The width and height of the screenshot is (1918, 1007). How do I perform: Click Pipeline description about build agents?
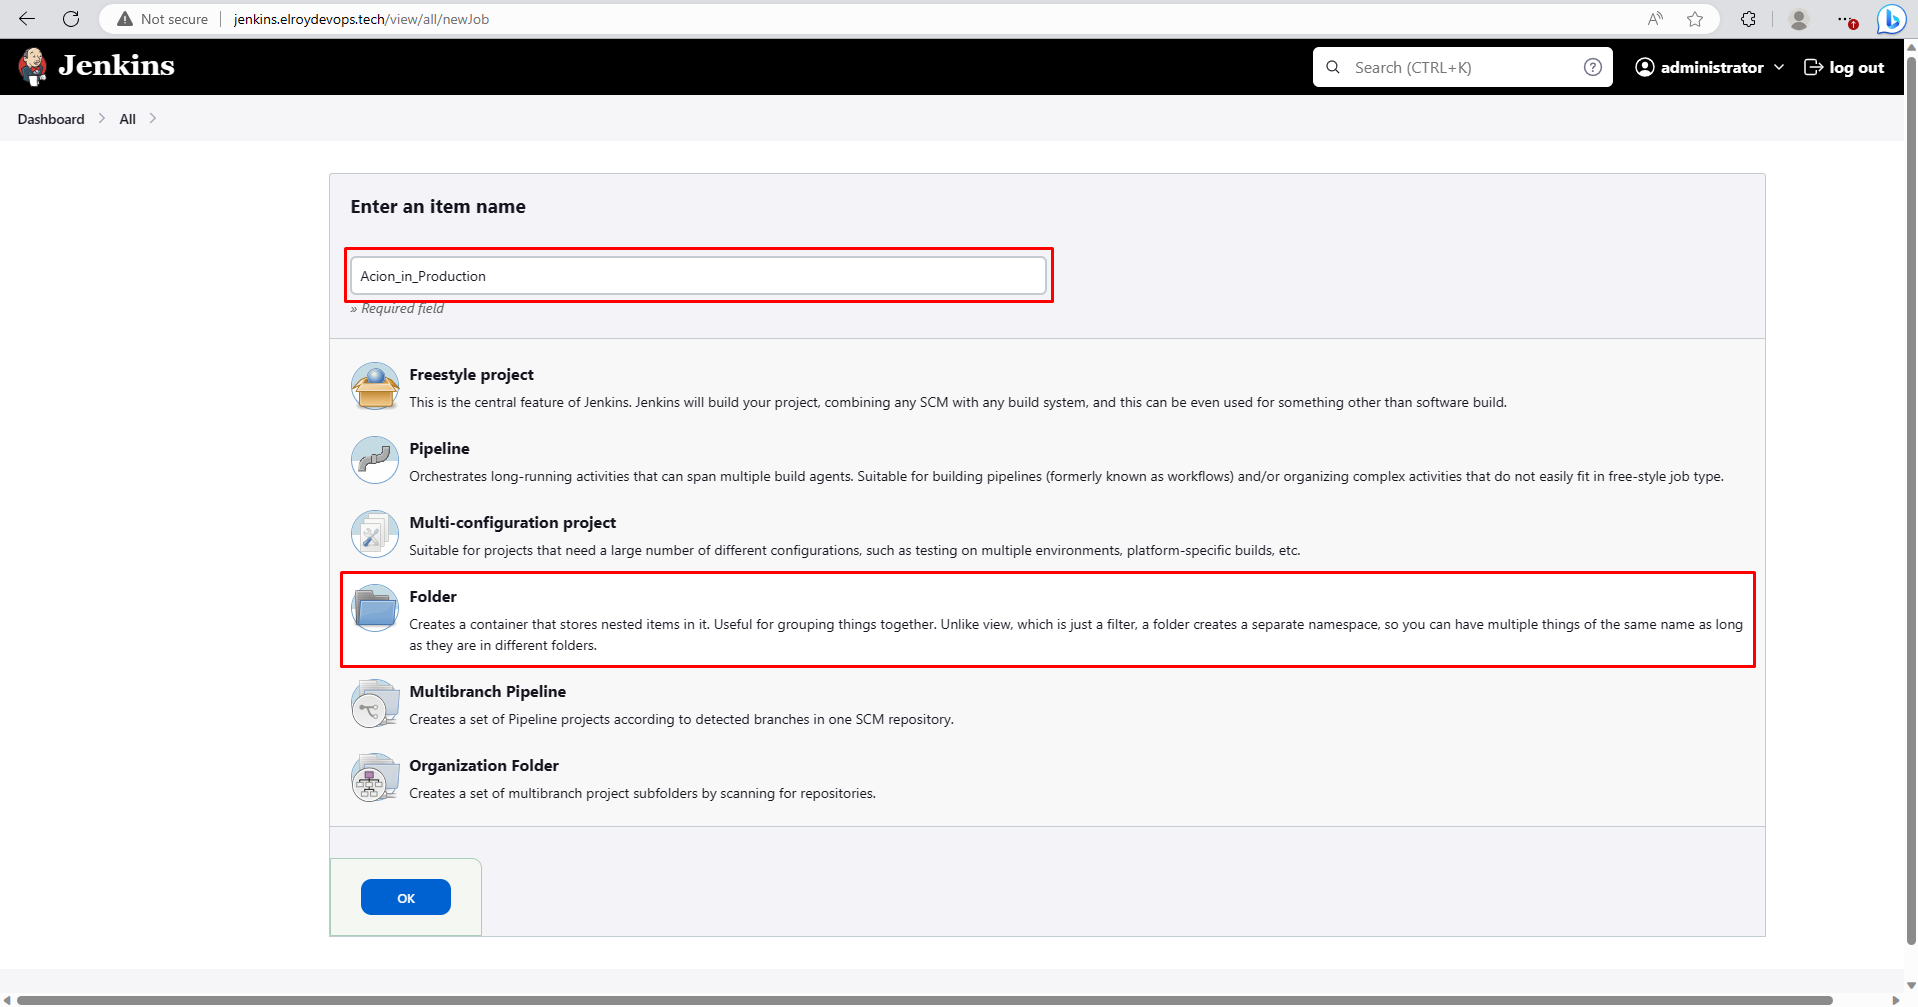(x=1066, y=477)
